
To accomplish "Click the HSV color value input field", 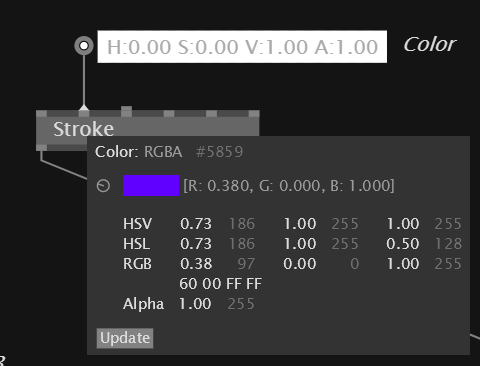I will tap(242, 47).
